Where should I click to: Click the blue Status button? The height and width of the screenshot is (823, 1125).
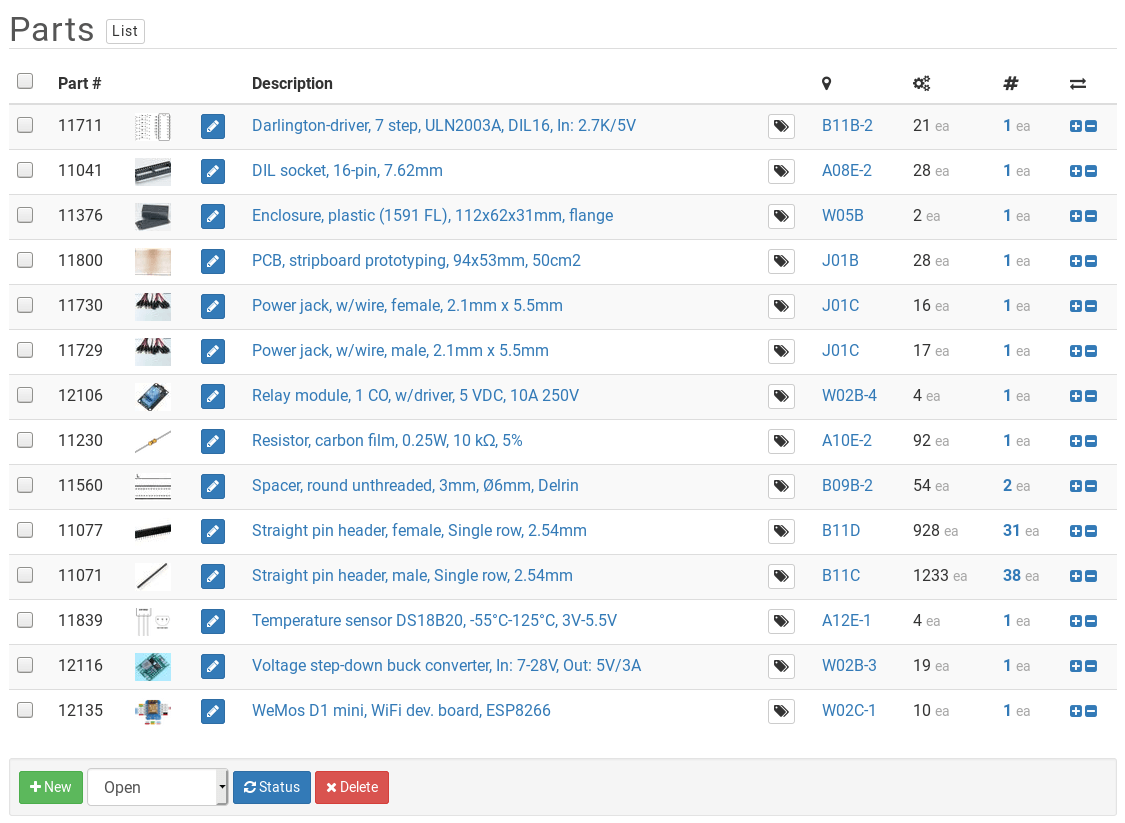click(x=272, y=787)
